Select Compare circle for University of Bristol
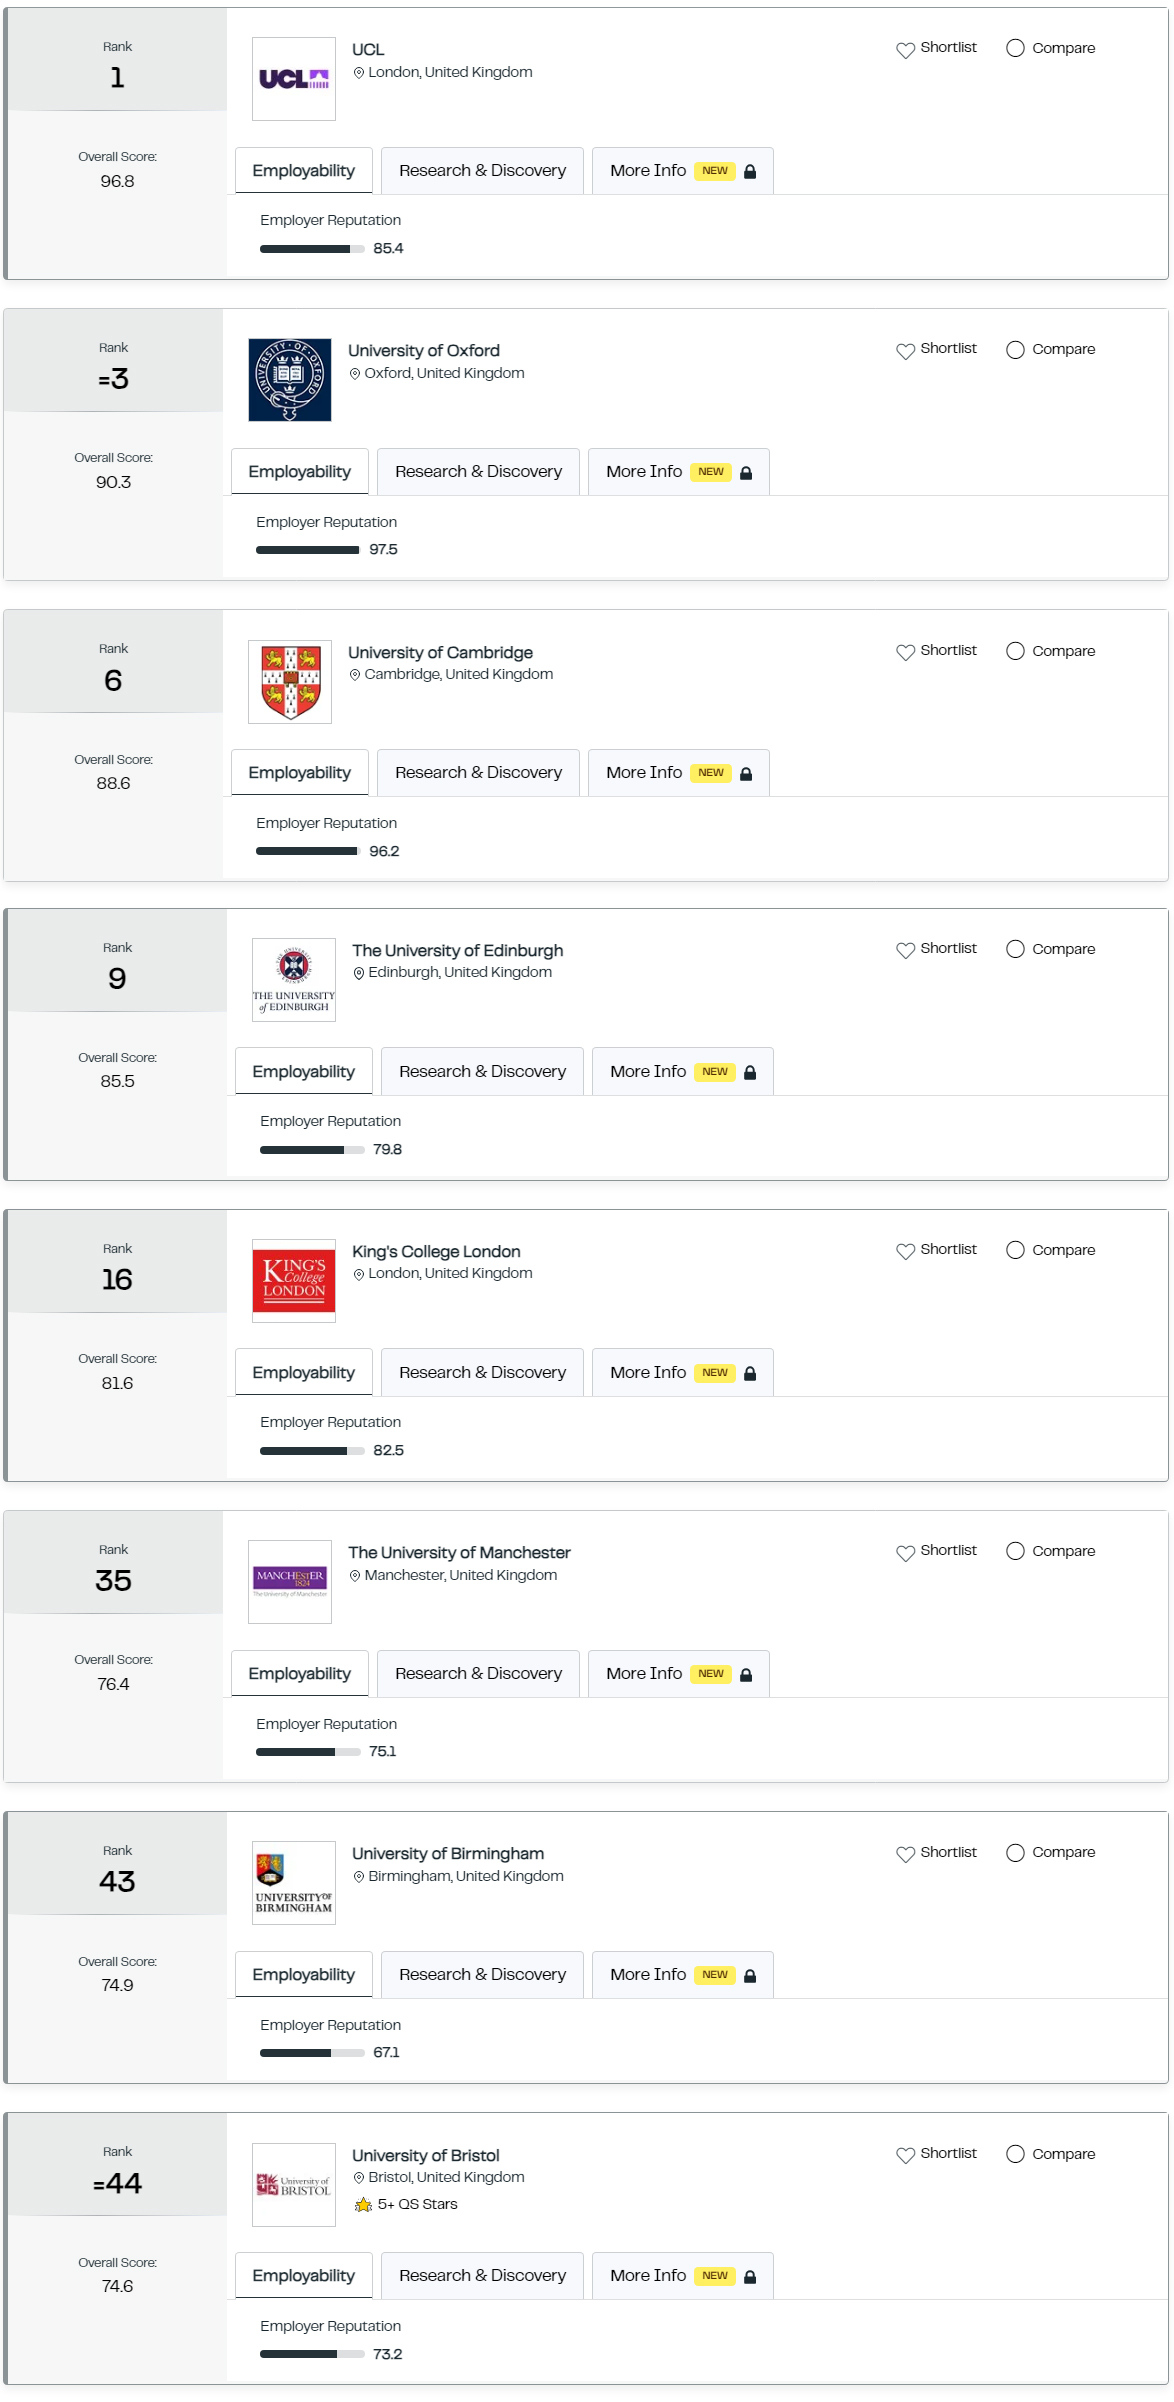Screen dimensions: 1174x2402 point(1015,2154)
